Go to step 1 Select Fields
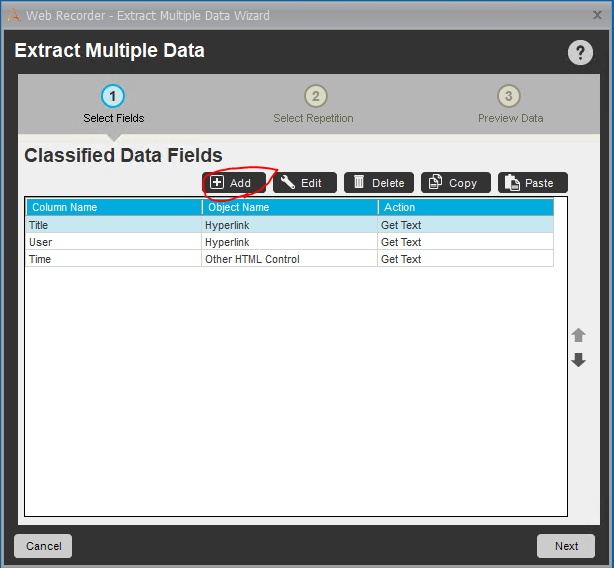The height and width of the screenshot is (568, 614). [x=113, y=104]
